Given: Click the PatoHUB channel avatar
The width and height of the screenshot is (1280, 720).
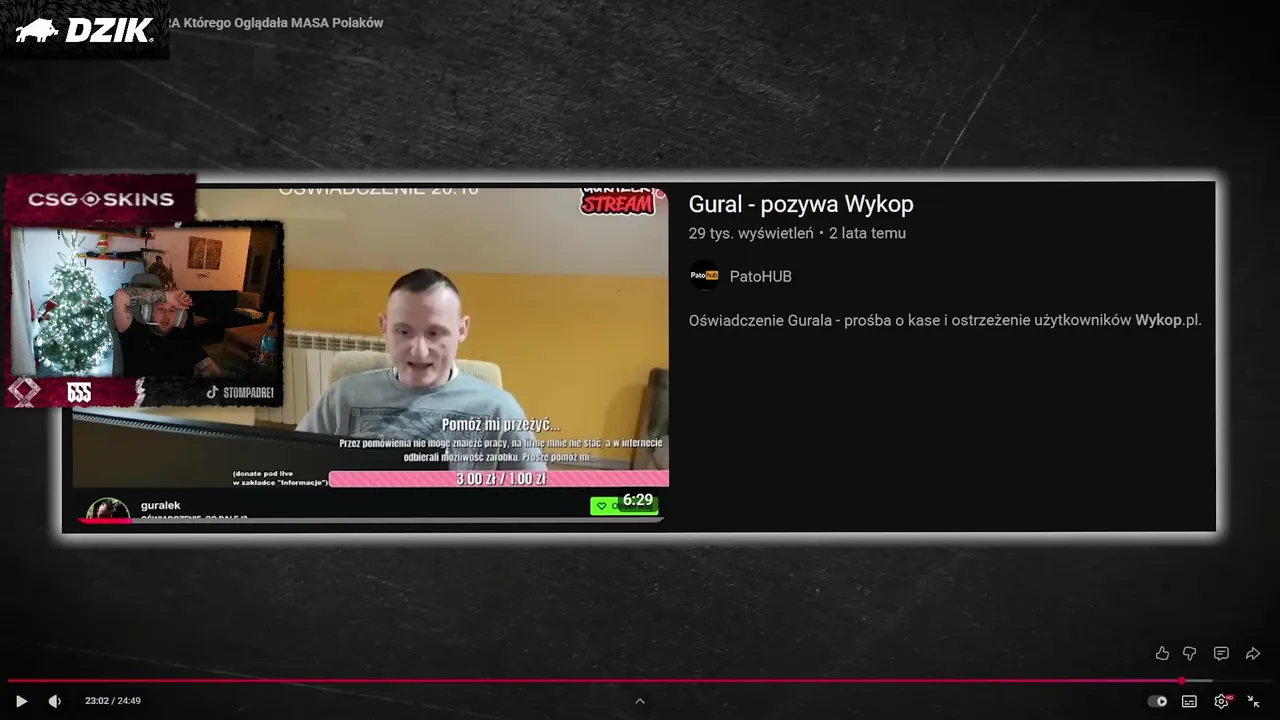Looking at the screenshot, I should [704, 276].
